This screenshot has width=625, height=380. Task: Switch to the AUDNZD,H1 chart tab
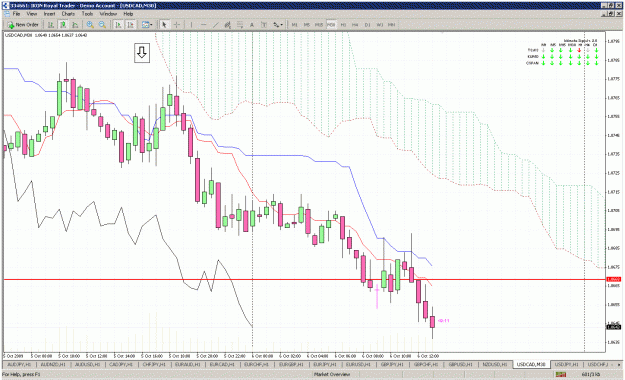(x=53, y=364)
